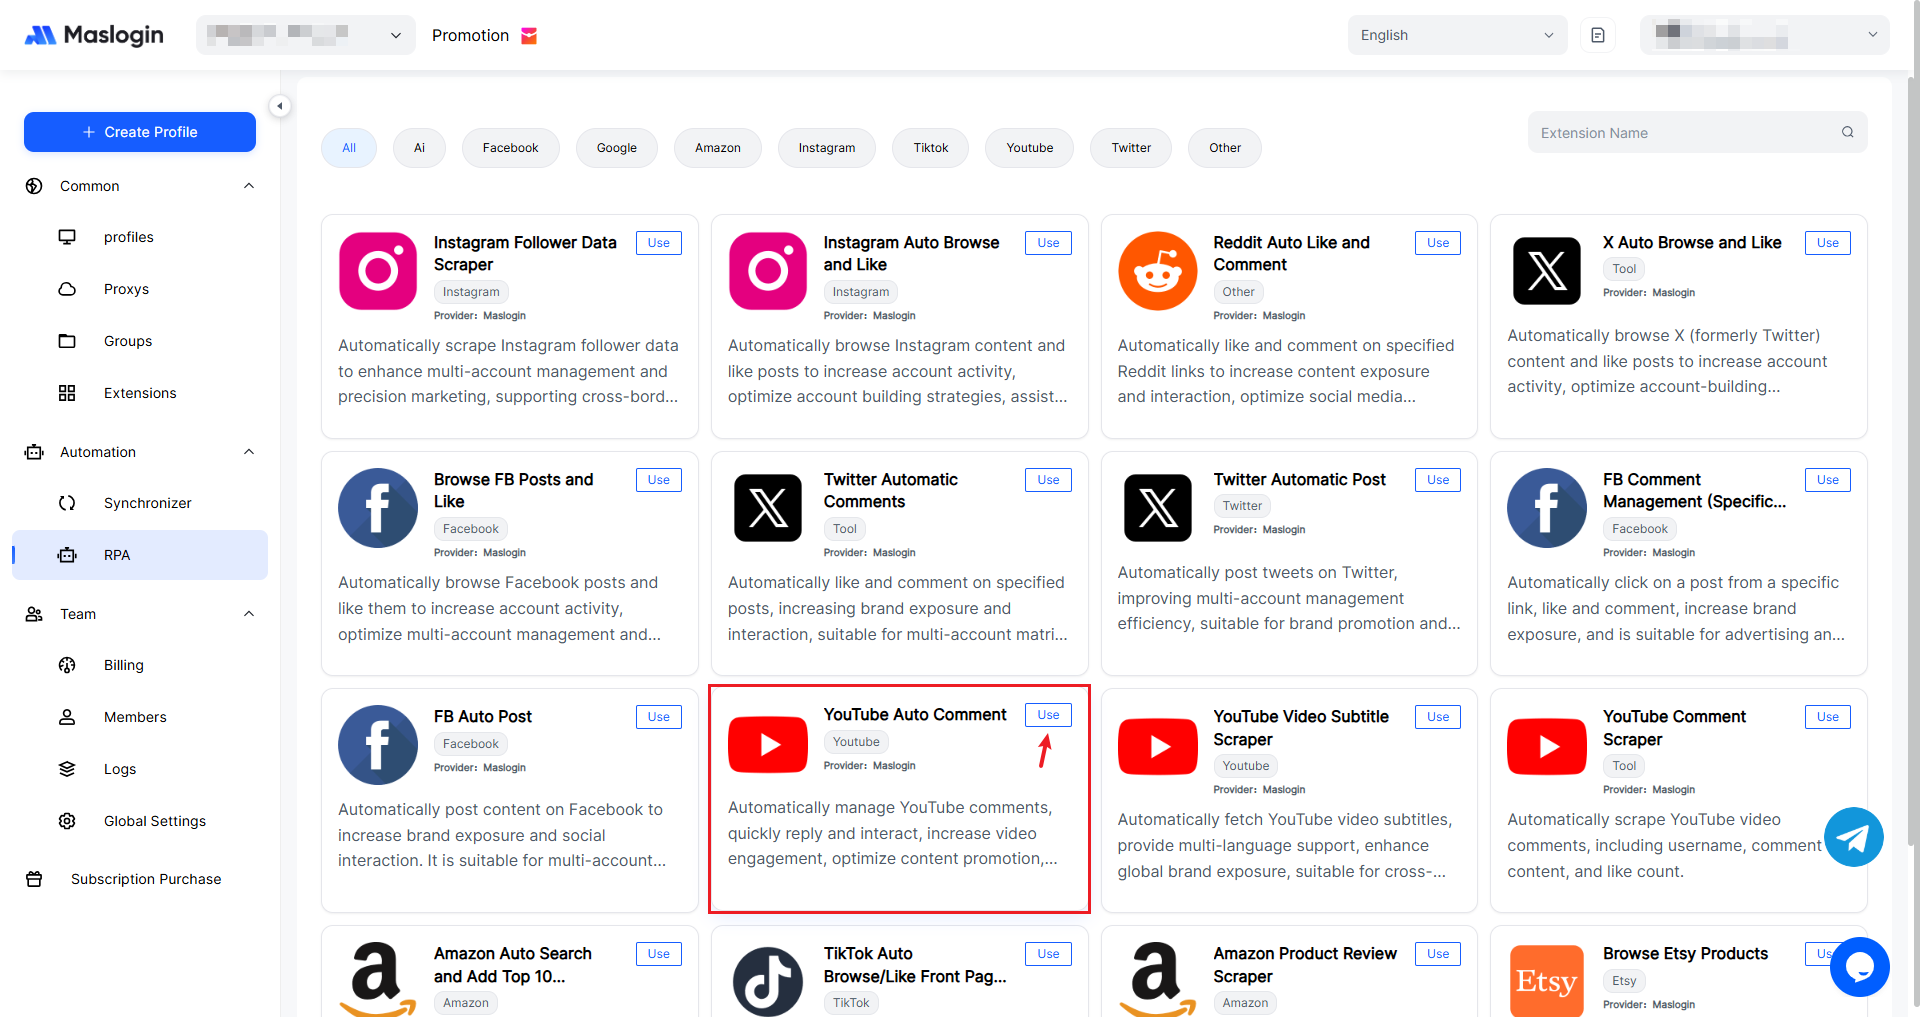Go to Global Settings
Image resolution: width=1920 pixels, height=1017 pixels.
coord(154,821)
